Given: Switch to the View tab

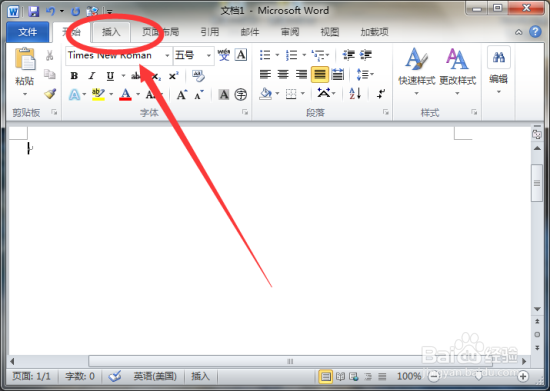Looking at the screenshot, I should [x=330, y=32].
